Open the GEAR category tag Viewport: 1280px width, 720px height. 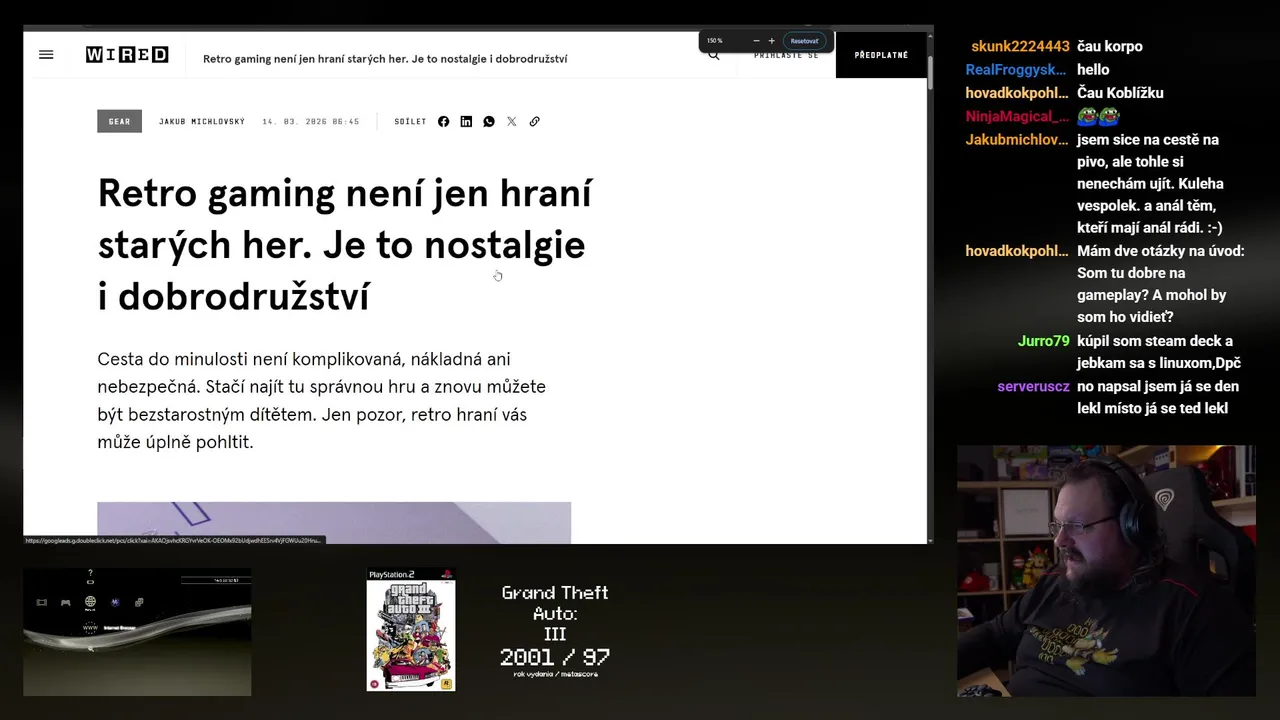[x=119, y=121]
